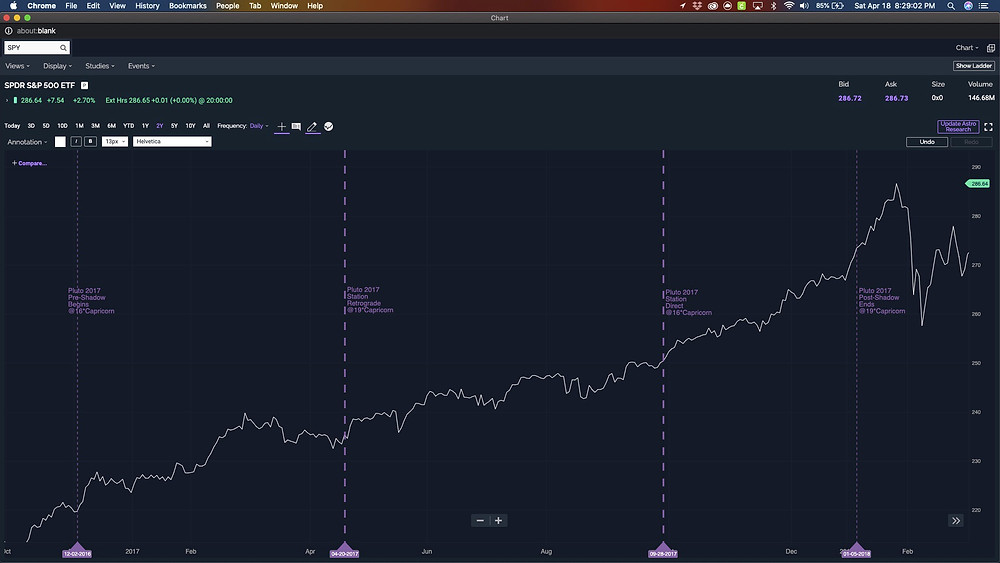Screen dimensions: 1000x563
Task: Open the History menu
Action: click(147, 6)
